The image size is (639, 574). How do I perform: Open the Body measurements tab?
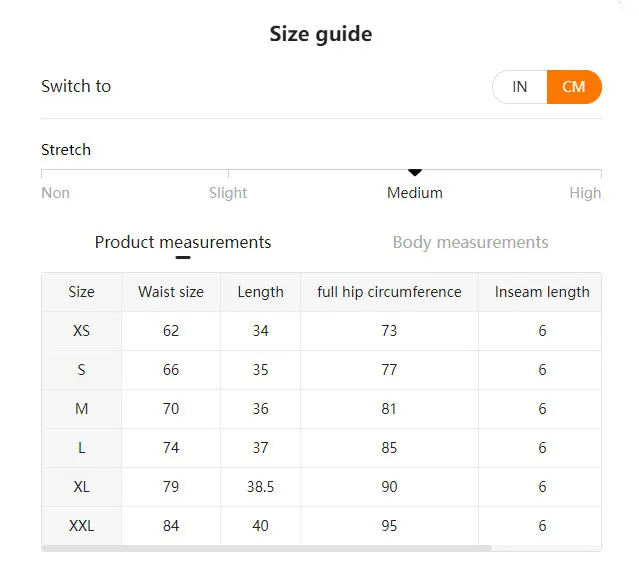point(470,242)
